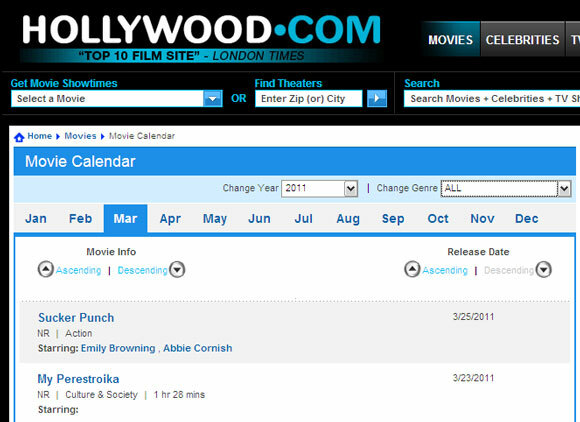Switch to the Apr month tab
This screenshot has width=580, height=422.
point(170,219)
